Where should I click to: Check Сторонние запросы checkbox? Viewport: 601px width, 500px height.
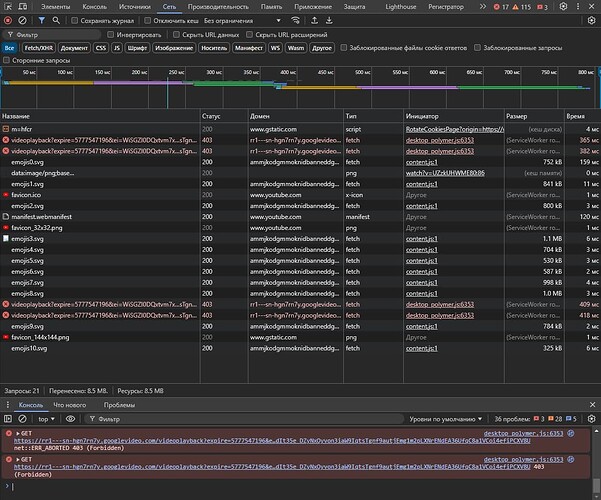point(6,60)
